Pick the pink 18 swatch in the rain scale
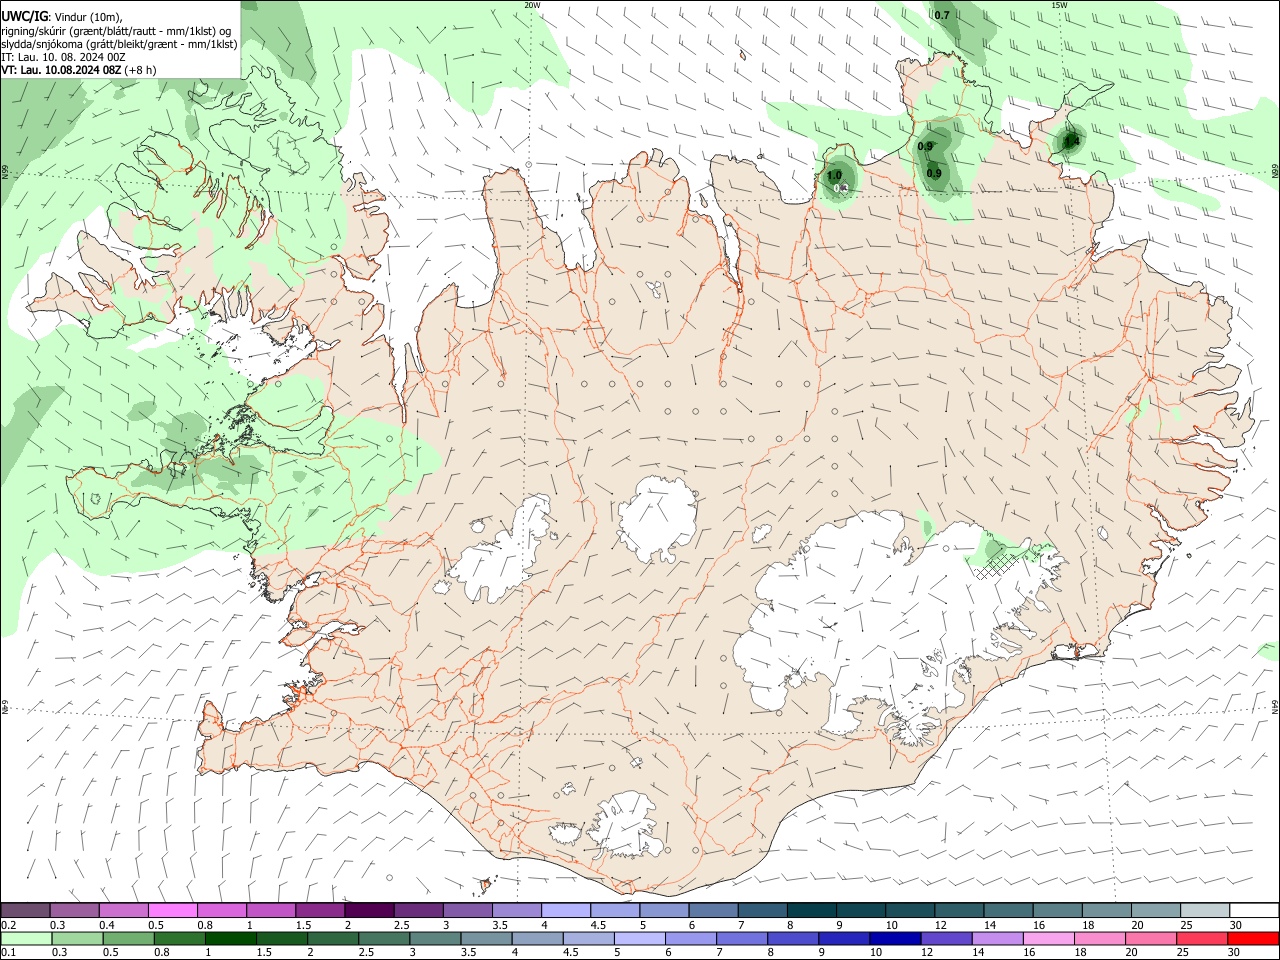The height and width of the screenshot is (960, 1280). (x=1100, y=938)
